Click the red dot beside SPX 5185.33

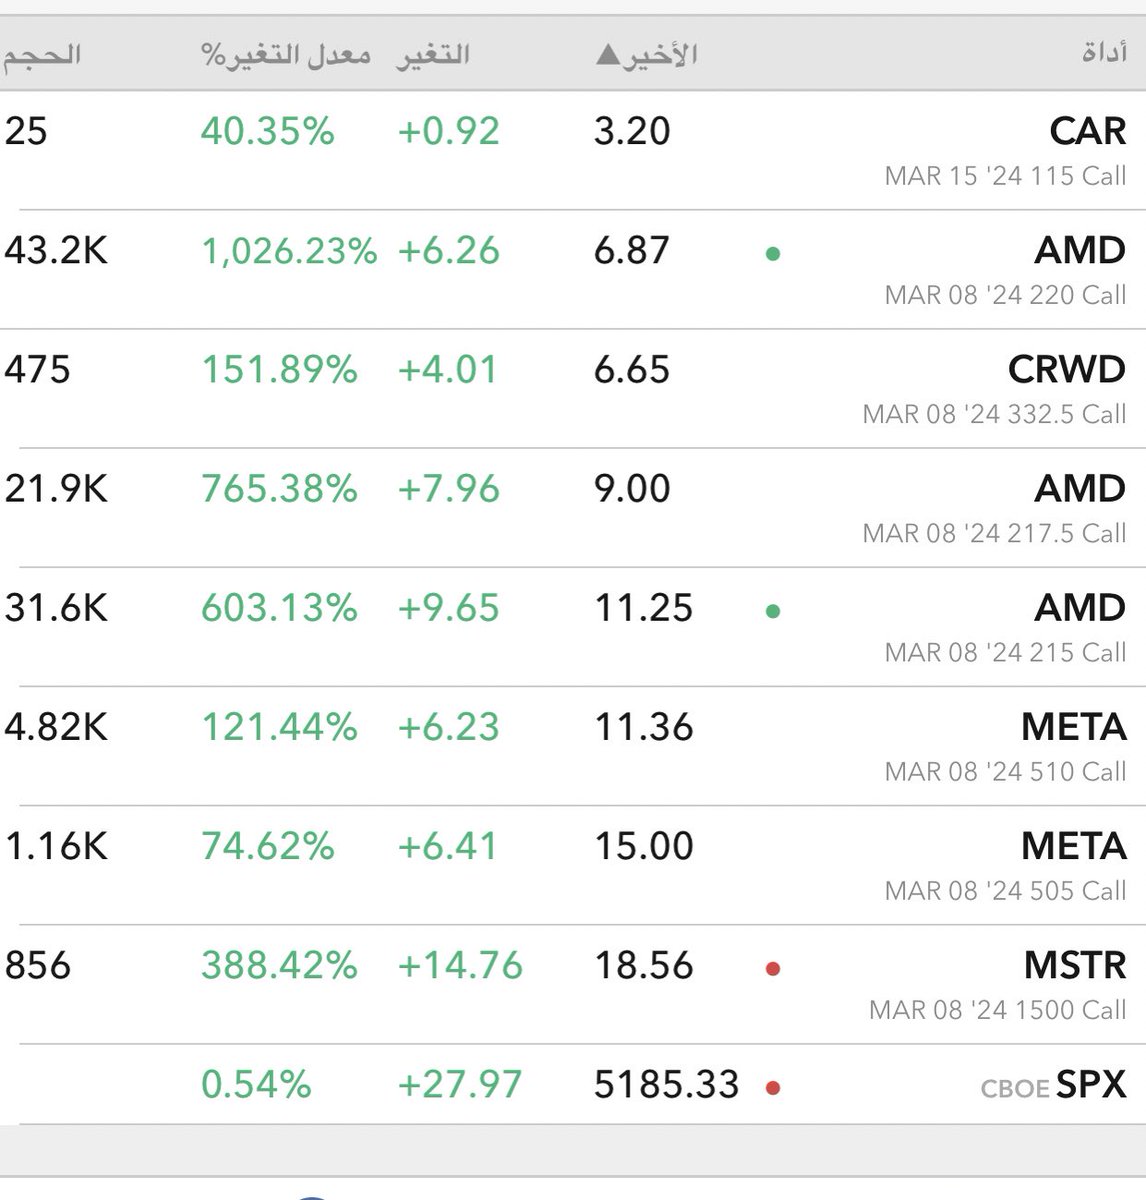tap(772, 1088)
